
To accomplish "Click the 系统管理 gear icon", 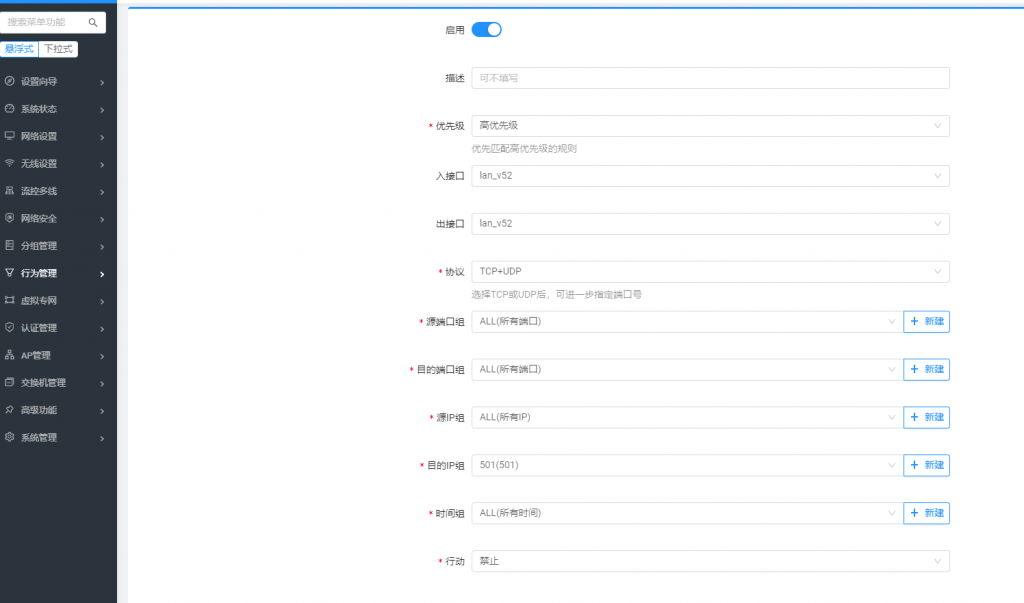I will (9, 437).
